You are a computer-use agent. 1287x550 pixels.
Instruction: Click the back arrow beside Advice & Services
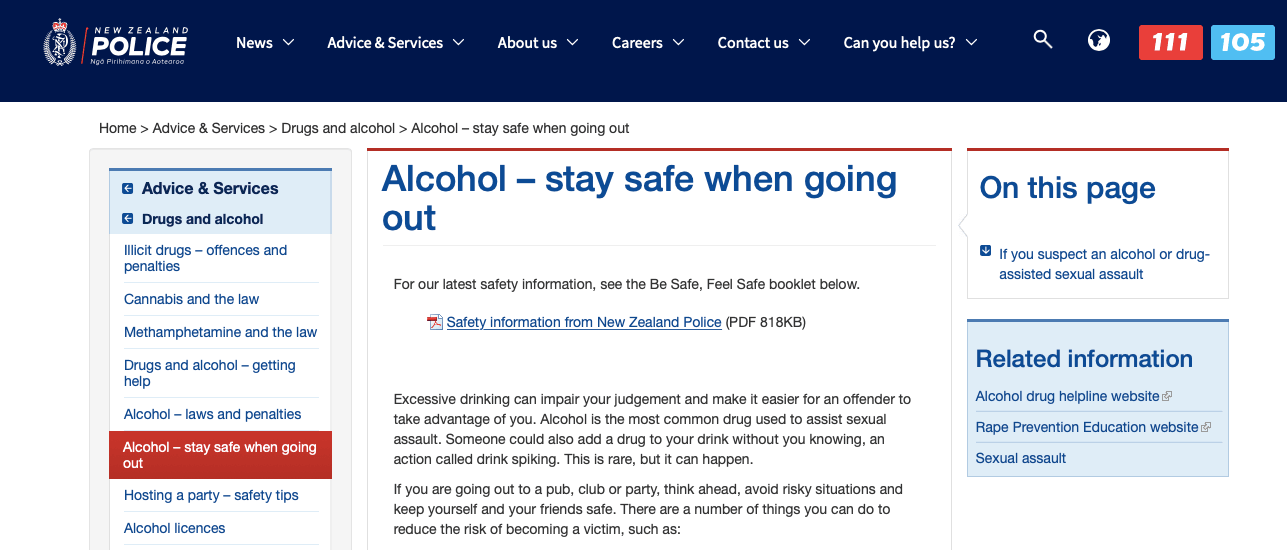click(x=127, y=188)
